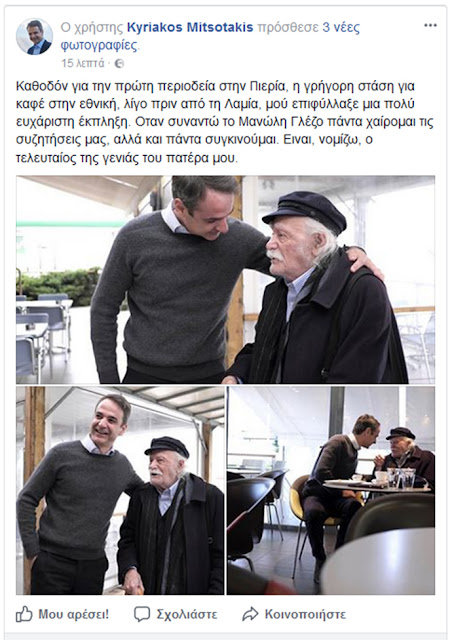Screen dimensions: 452x640
Task: Click the thumbs-up like icon
Action: (x=24, y=614)
